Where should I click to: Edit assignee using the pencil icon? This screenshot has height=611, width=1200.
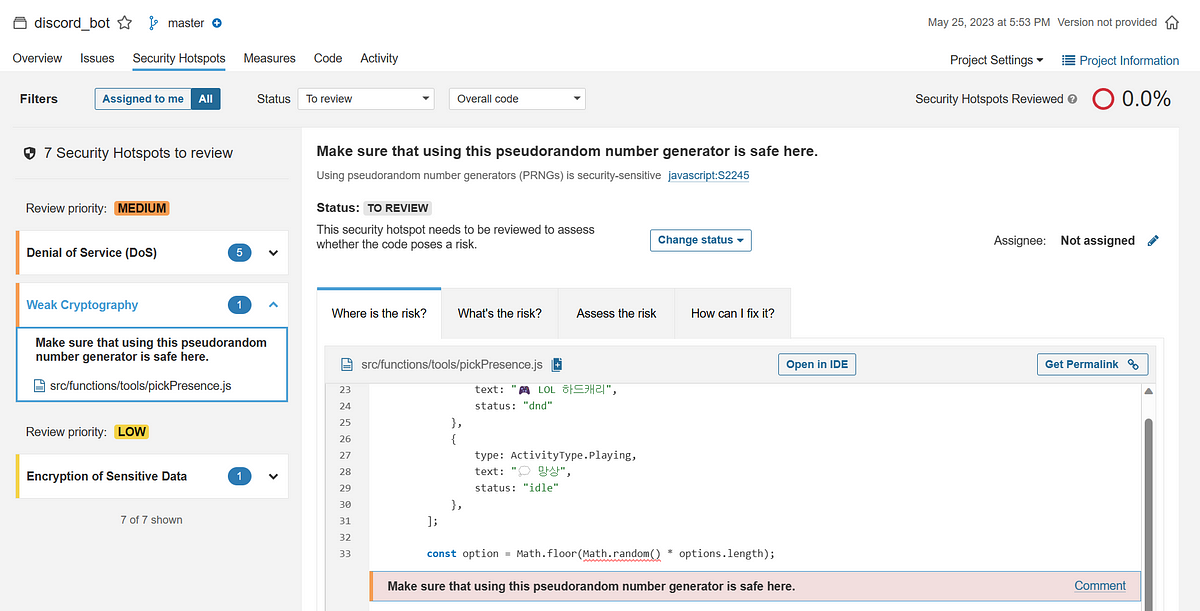(1153, 240)
